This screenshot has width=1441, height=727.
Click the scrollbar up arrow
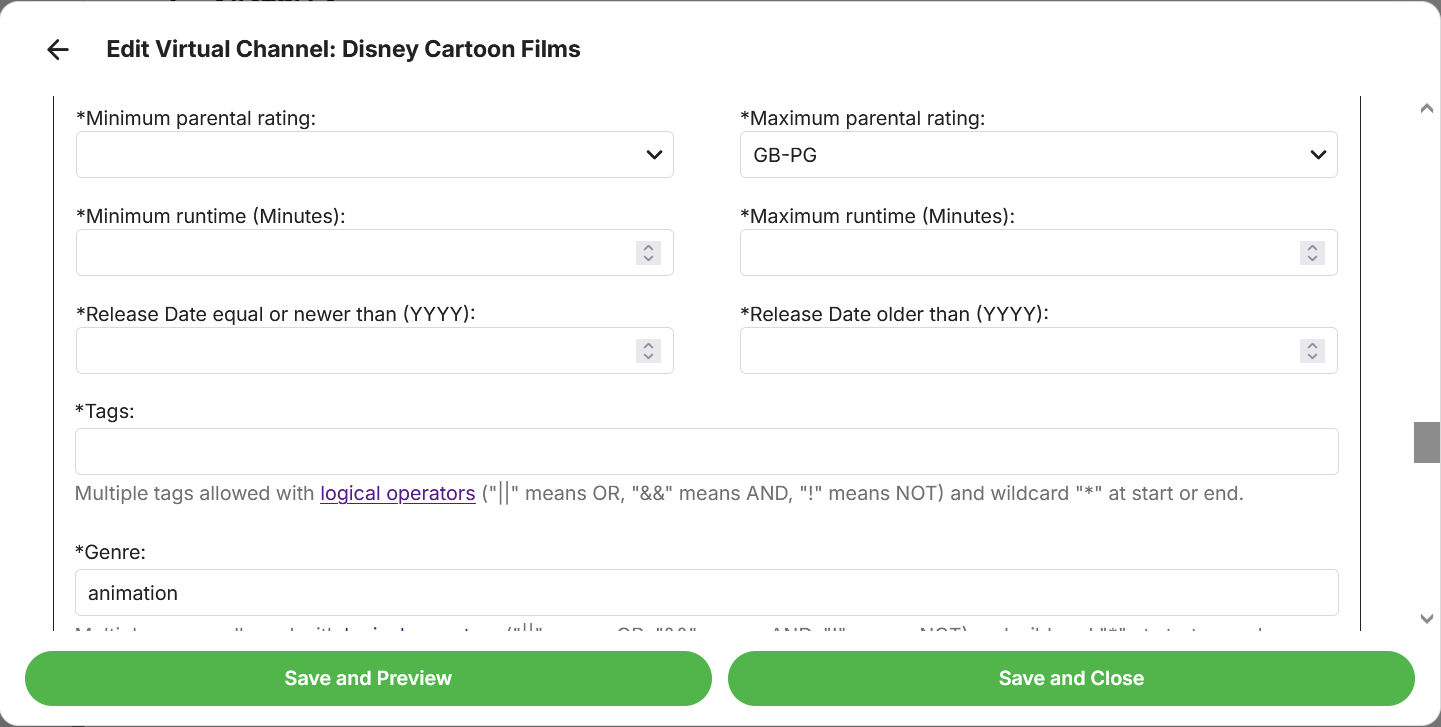pyautogui.click(x=1427, y=109)
